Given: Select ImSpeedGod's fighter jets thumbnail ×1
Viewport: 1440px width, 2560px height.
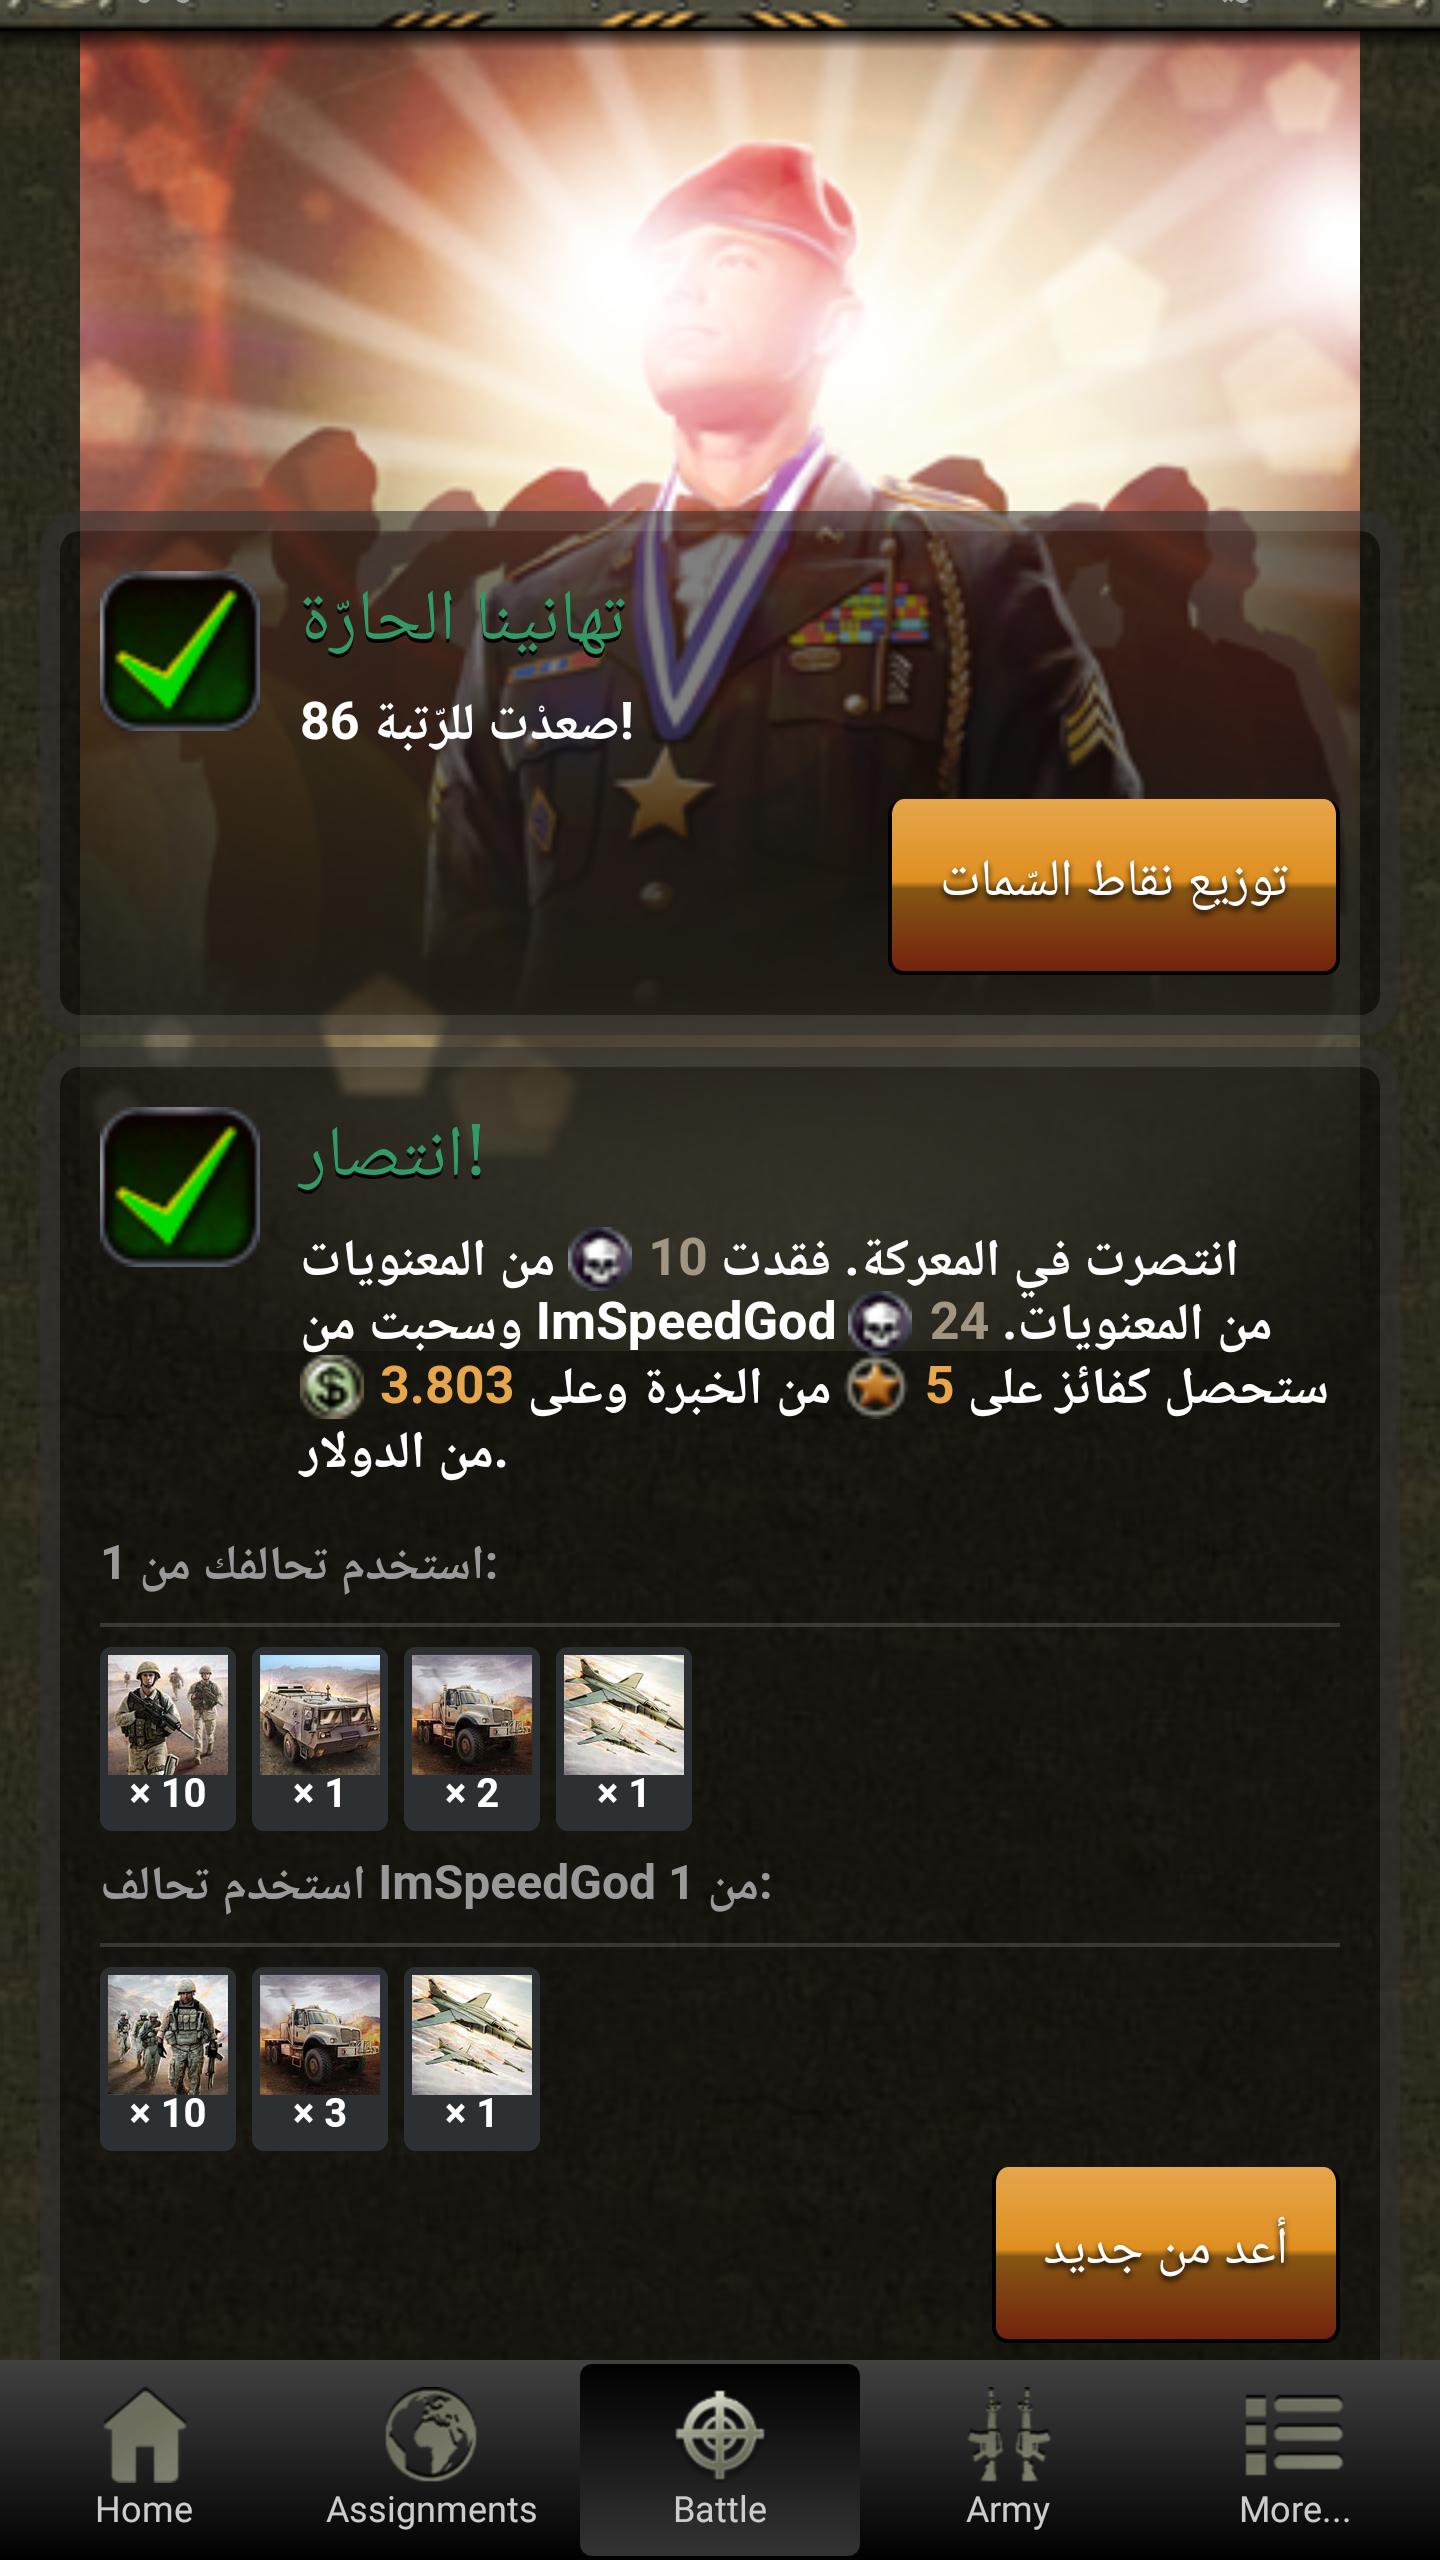Looking at the screenshot, I should point(472,2059).
